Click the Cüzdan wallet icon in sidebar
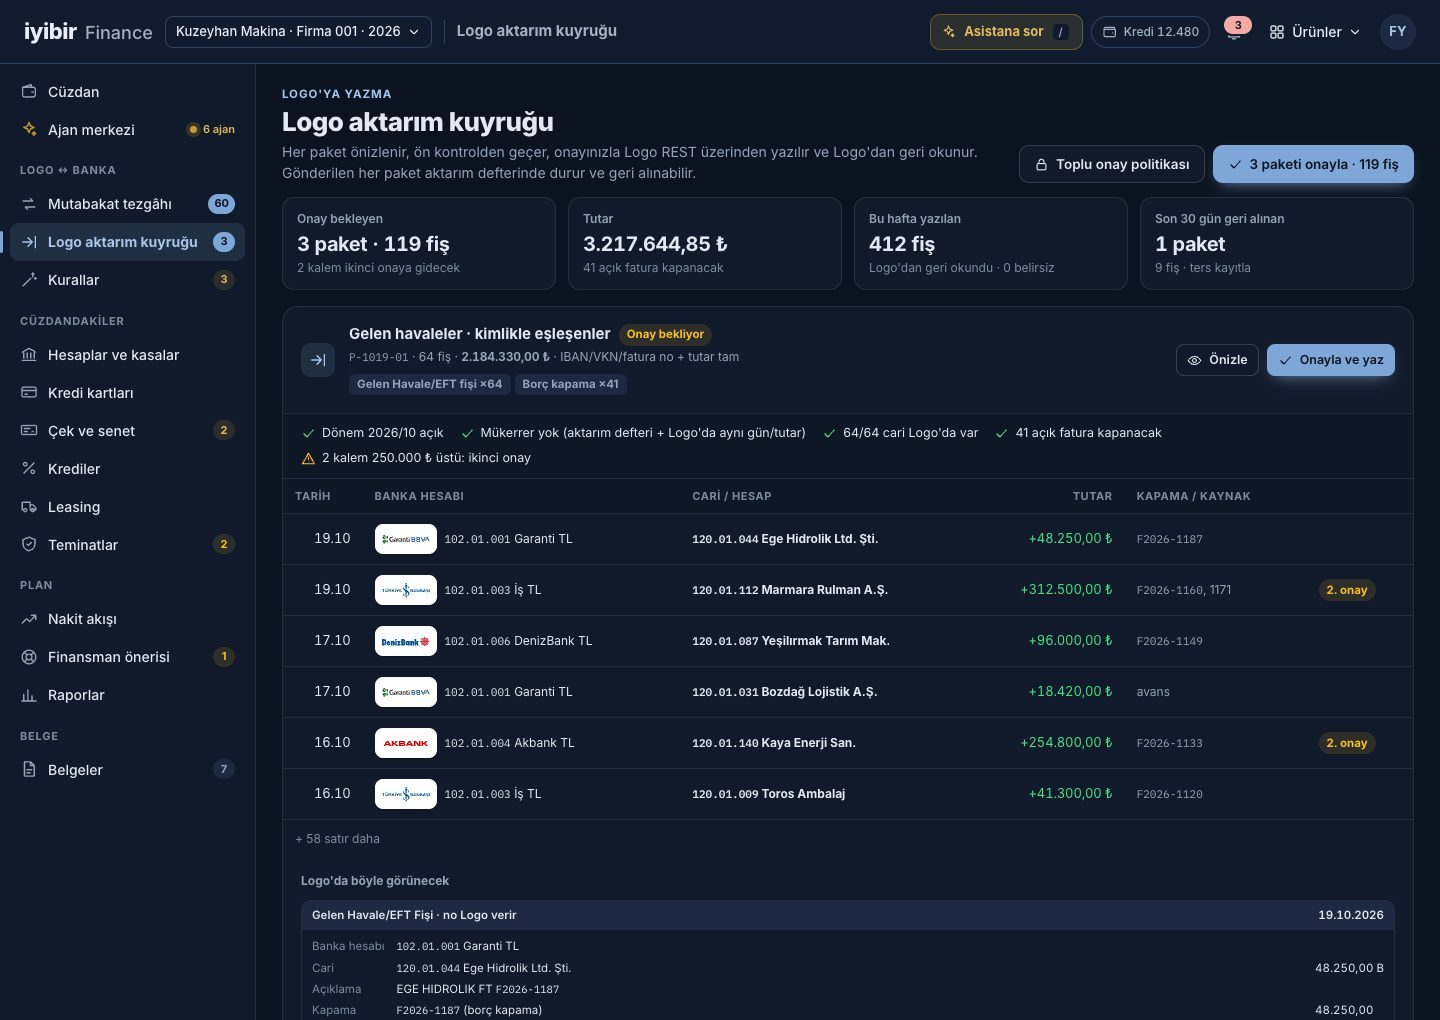Image resolution: width=1440 pixels, height=1020 pixels. click(x=29, y=91)
